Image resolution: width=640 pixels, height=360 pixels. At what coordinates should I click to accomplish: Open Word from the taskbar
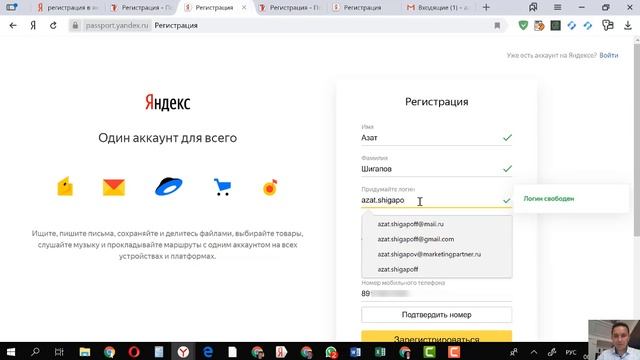[355, 351]
